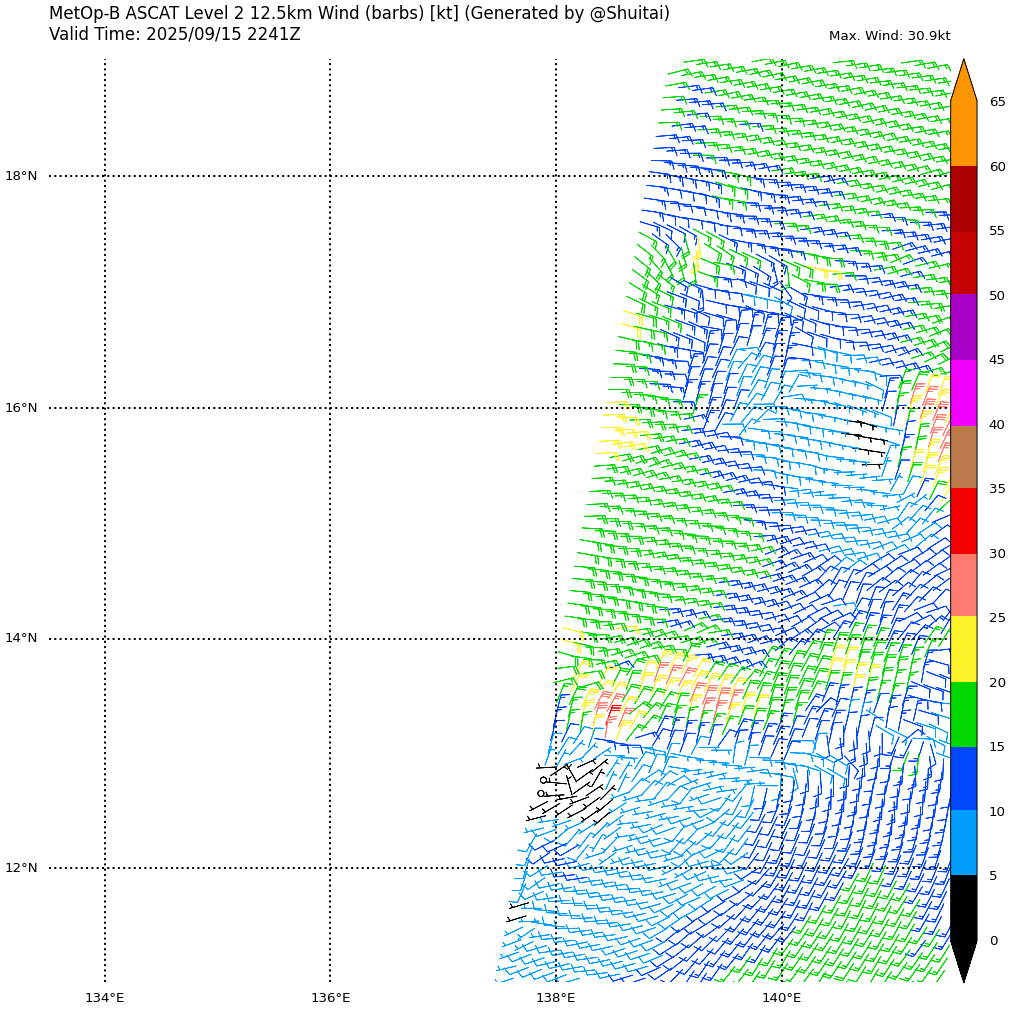
Task: Click the red 50-55 colorbar segment
Action: [x=964, y=263]
